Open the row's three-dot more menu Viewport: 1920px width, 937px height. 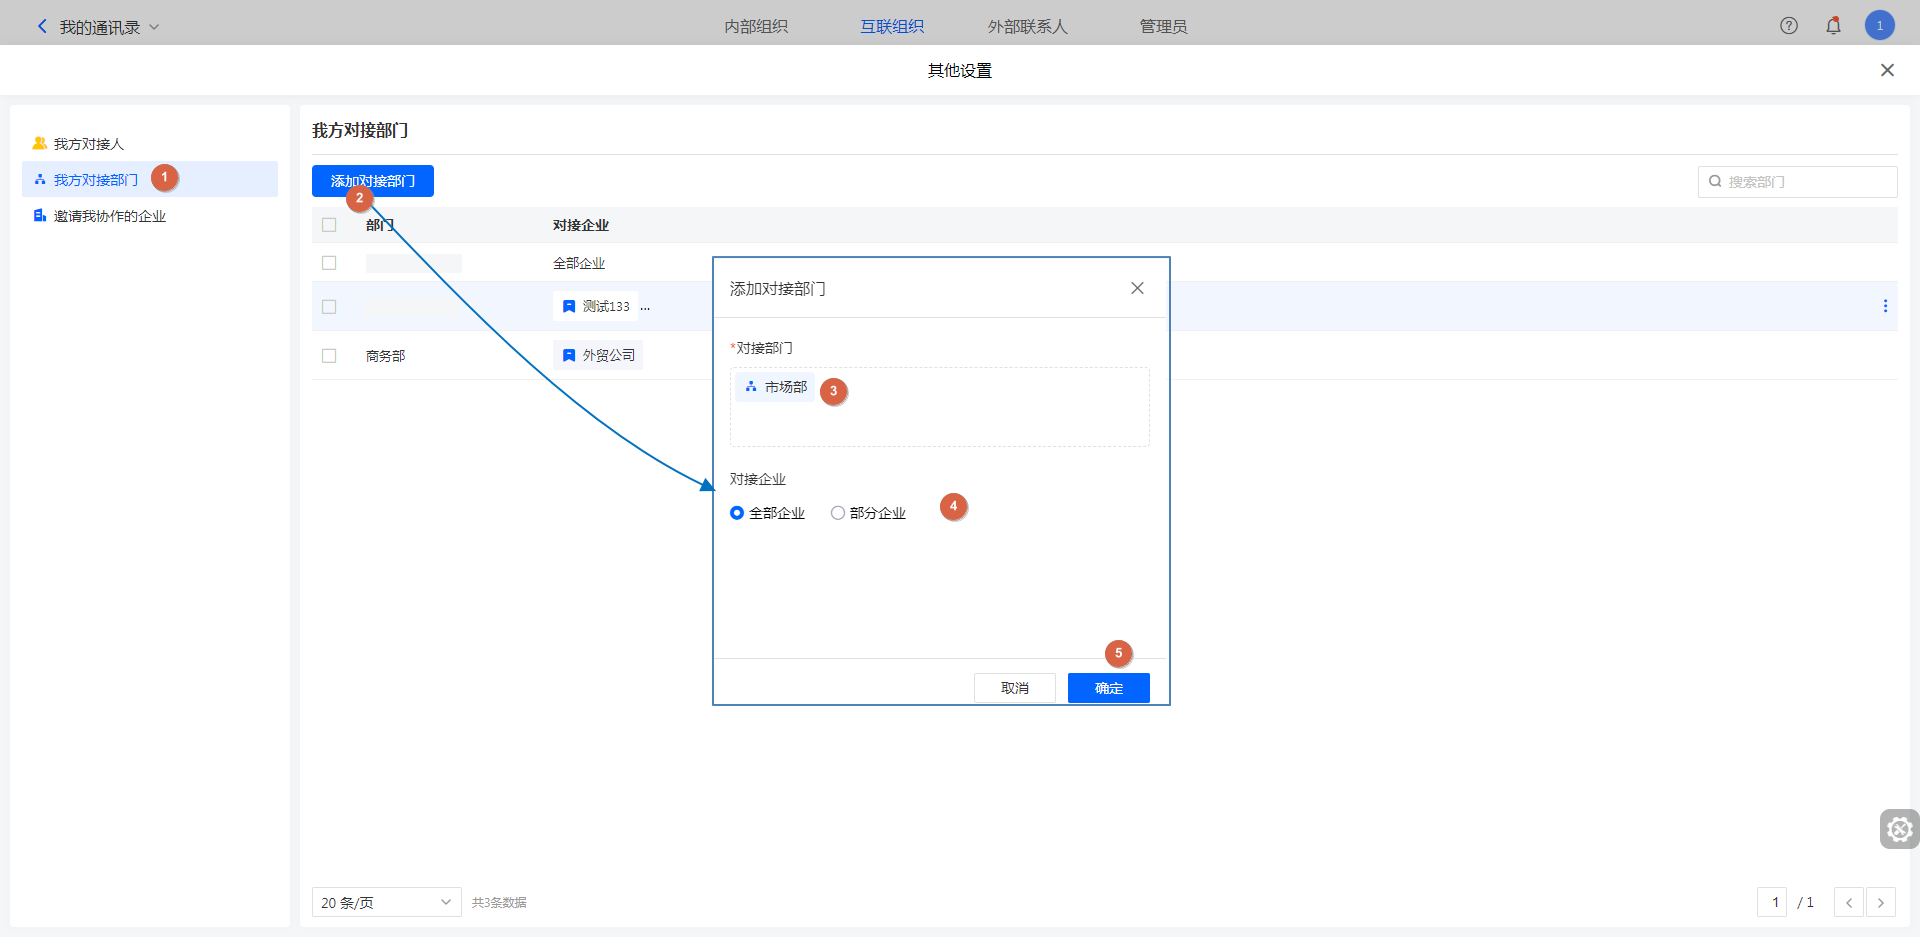point(1885,306)
